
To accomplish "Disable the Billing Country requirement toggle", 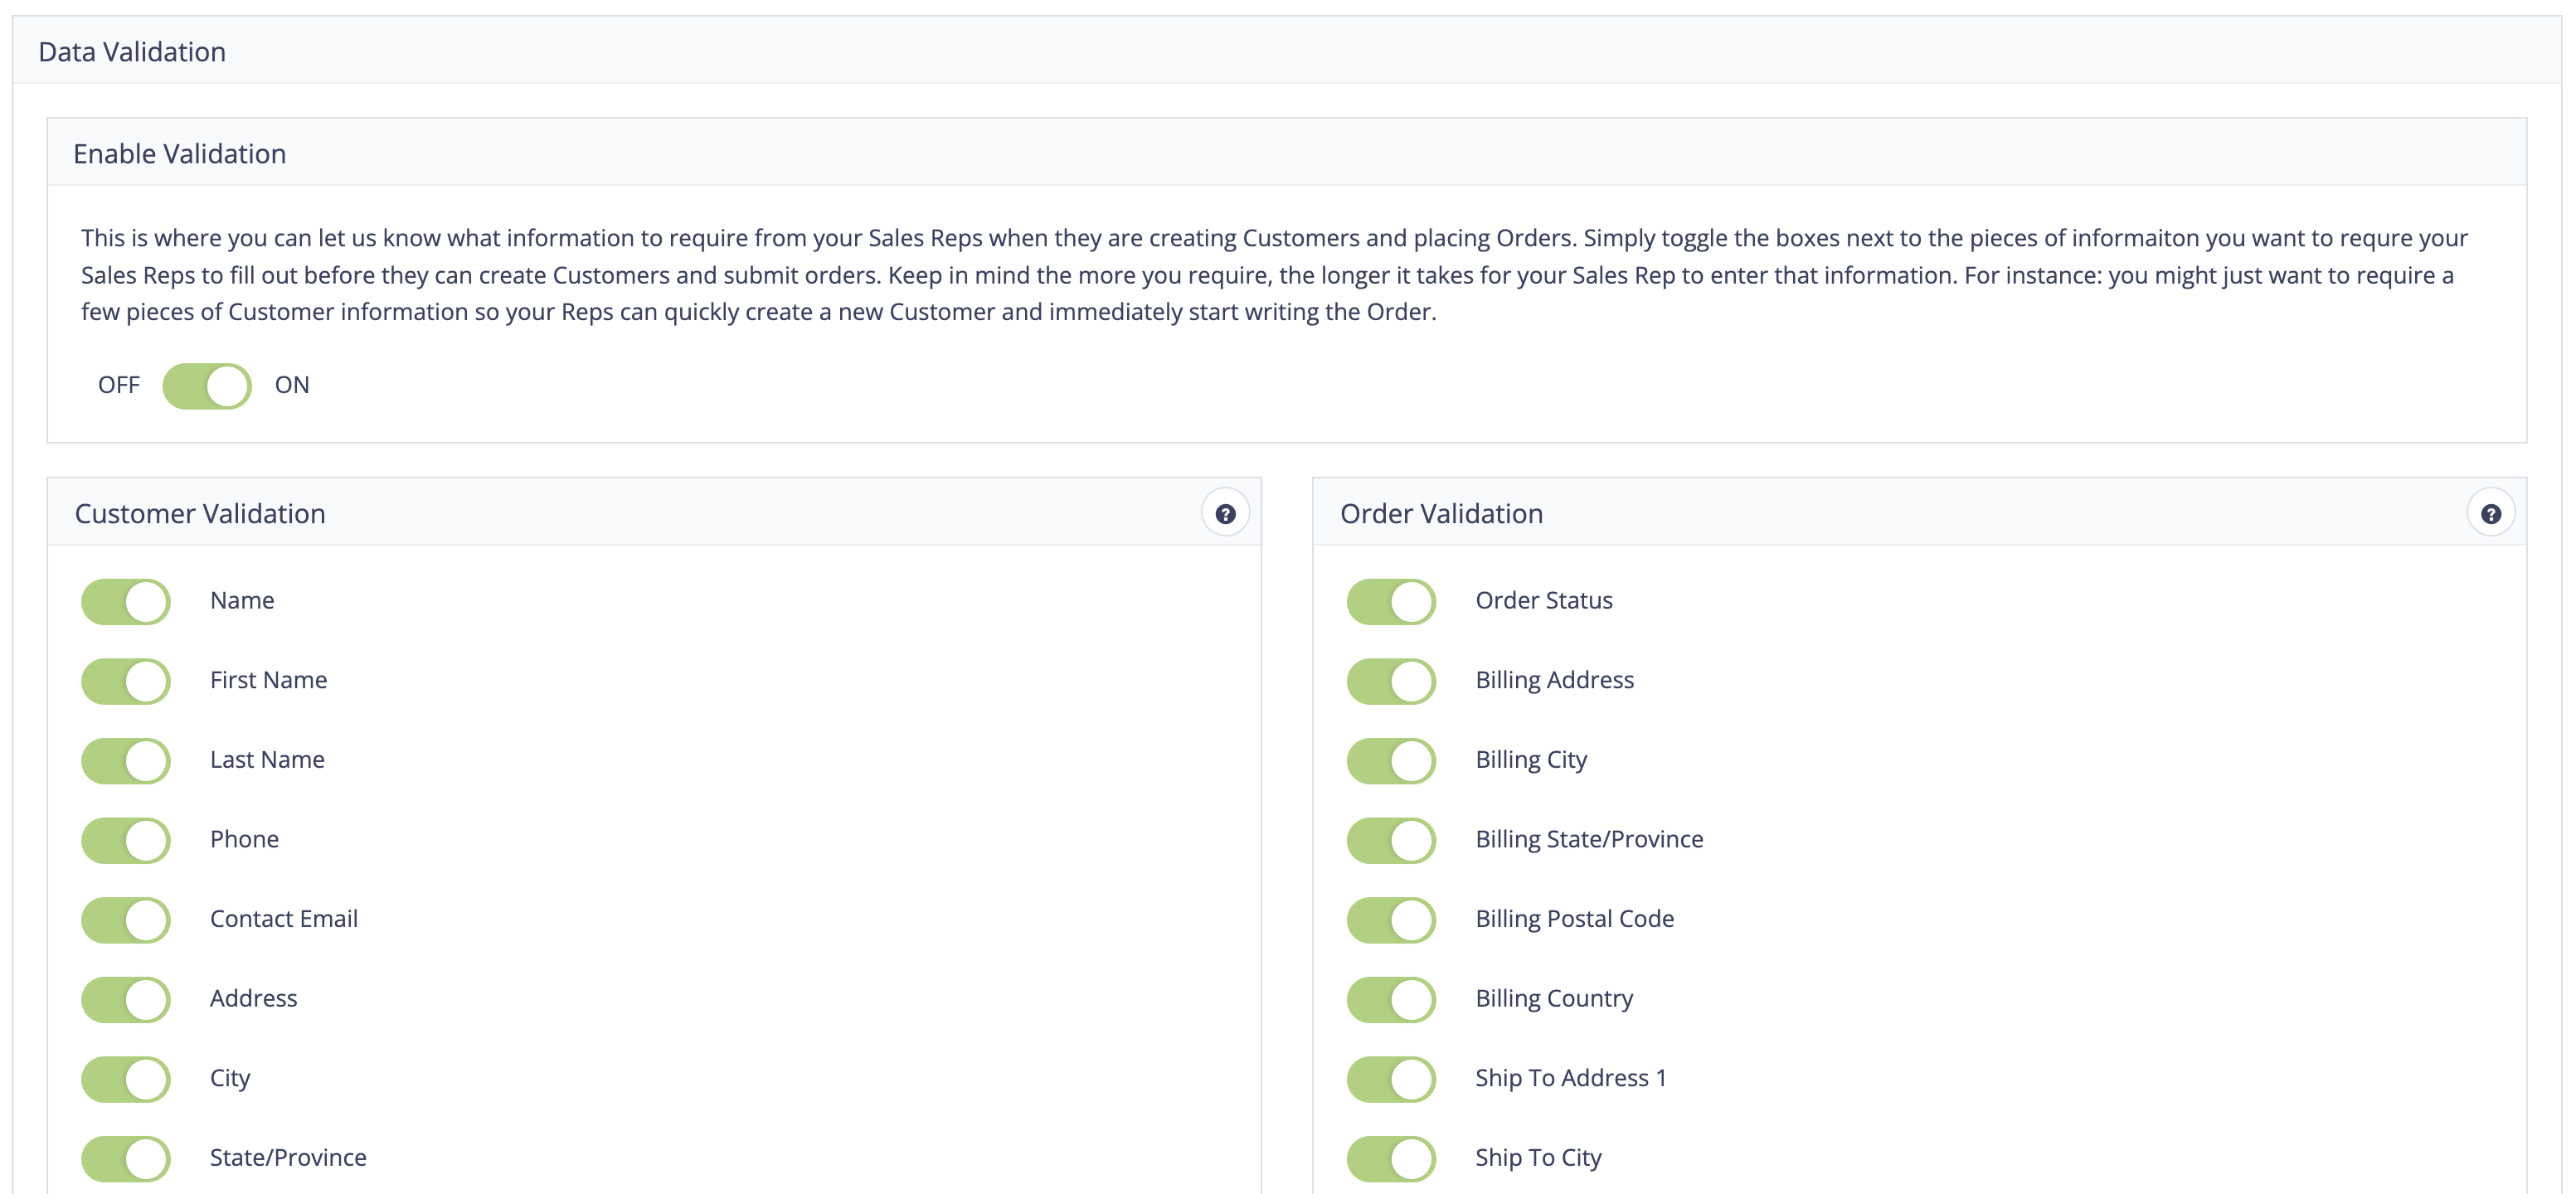I will [1391, 1000].
